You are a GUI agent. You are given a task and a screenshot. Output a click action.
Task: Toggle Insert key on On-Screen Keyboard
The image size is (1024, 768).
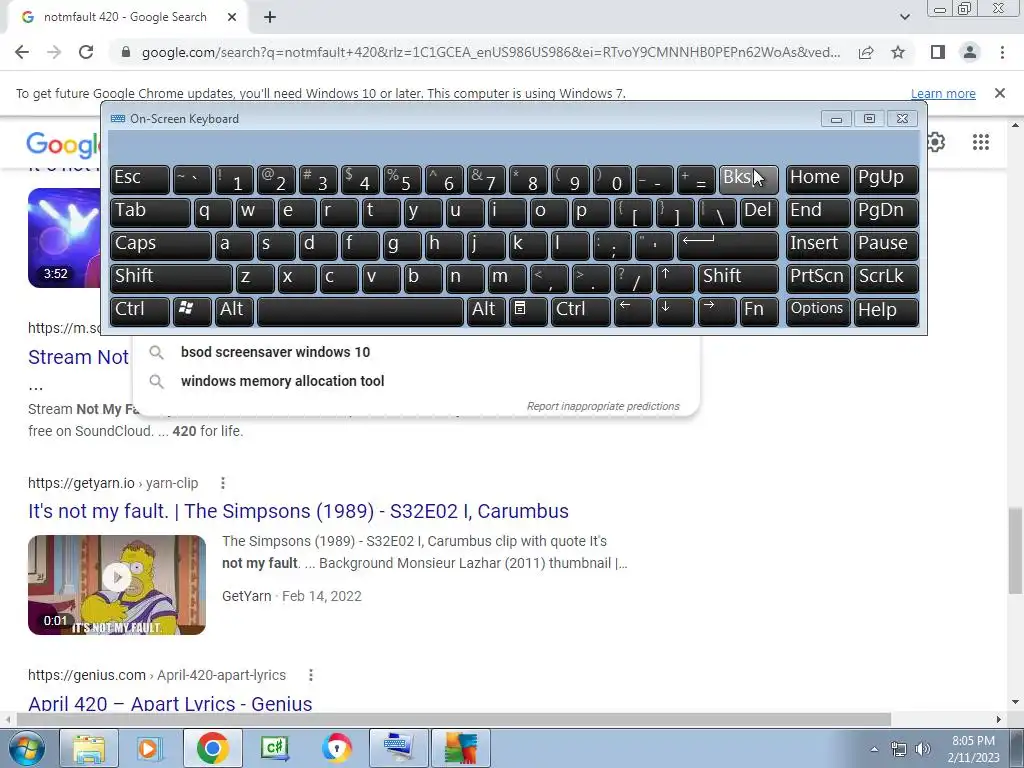click(x=818, y=244)
